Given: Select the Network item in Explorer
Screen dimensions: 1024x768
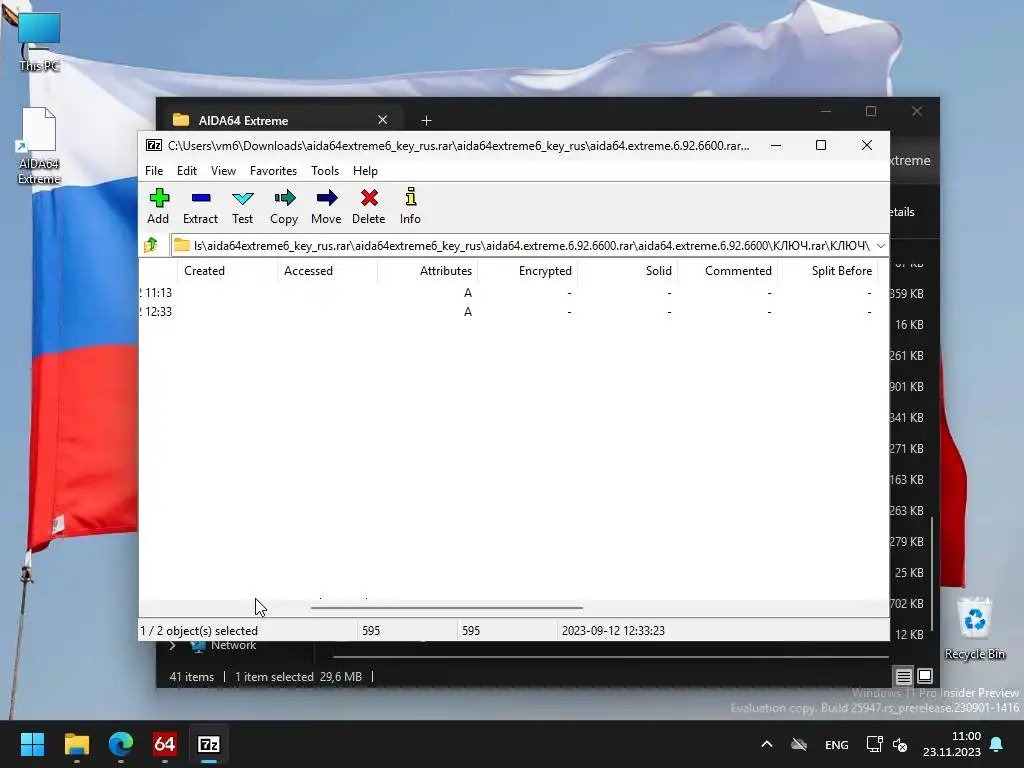Looking at the screenshot, I should tap(233, 645).
